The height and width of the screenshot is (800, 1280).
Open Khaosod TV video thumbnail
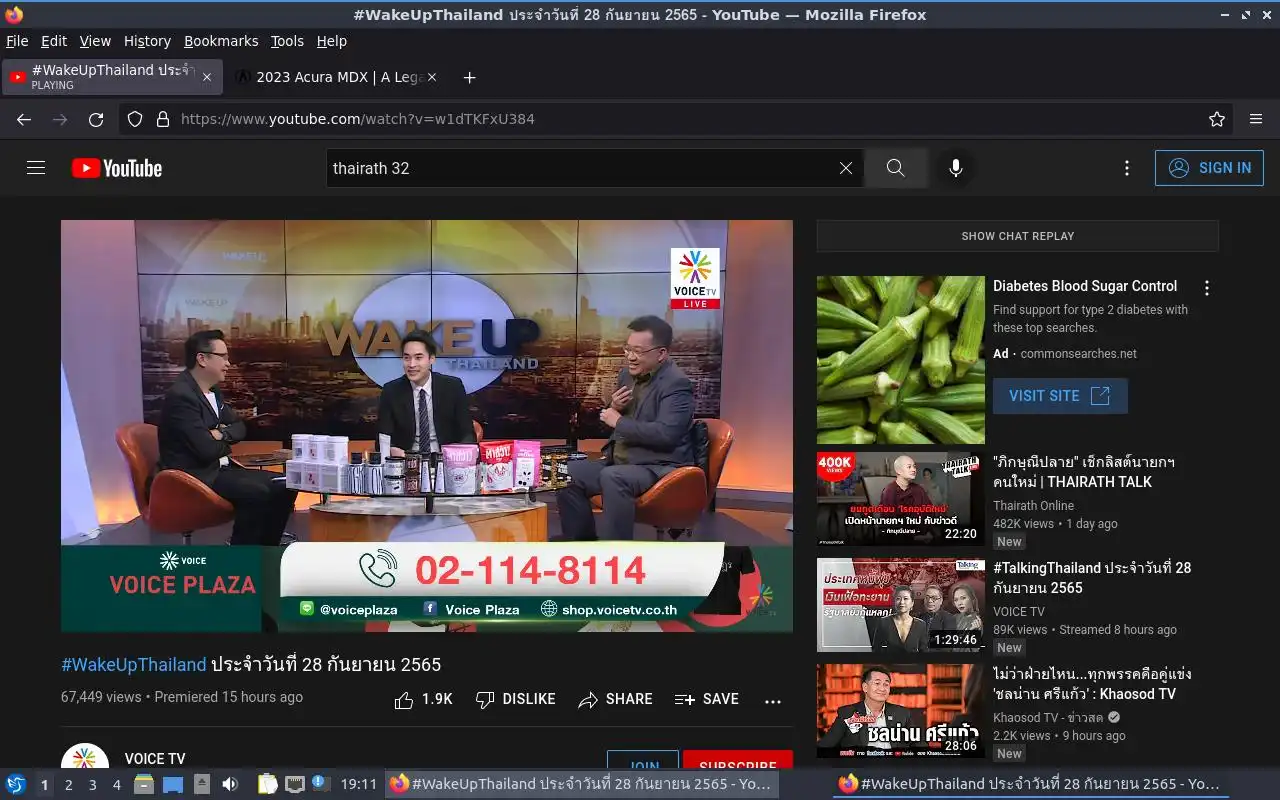(901, 711)
